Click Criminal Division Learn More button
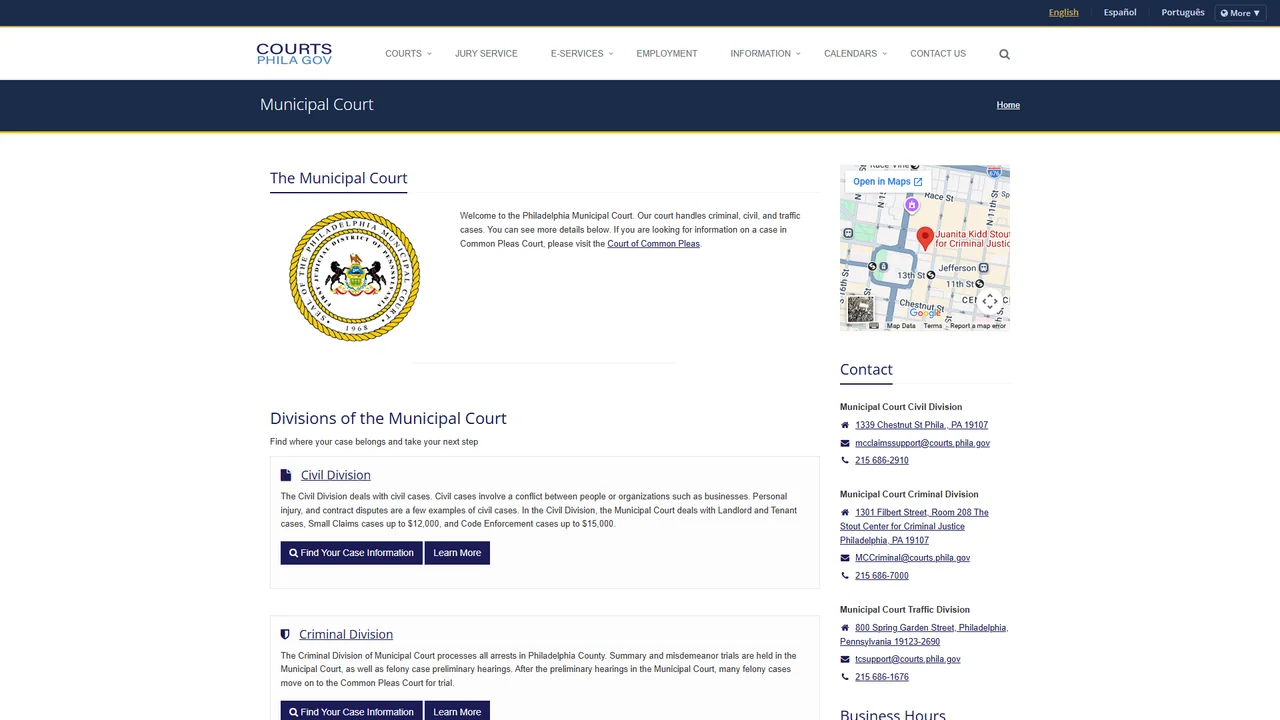1280x720 pixels. [457, 711]
